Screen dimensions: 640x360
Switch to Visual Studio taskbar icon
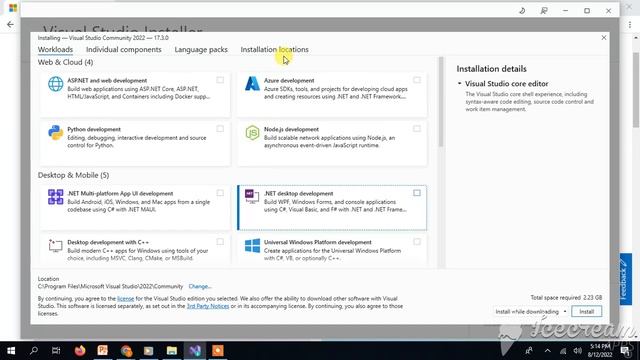click(195, 351)
